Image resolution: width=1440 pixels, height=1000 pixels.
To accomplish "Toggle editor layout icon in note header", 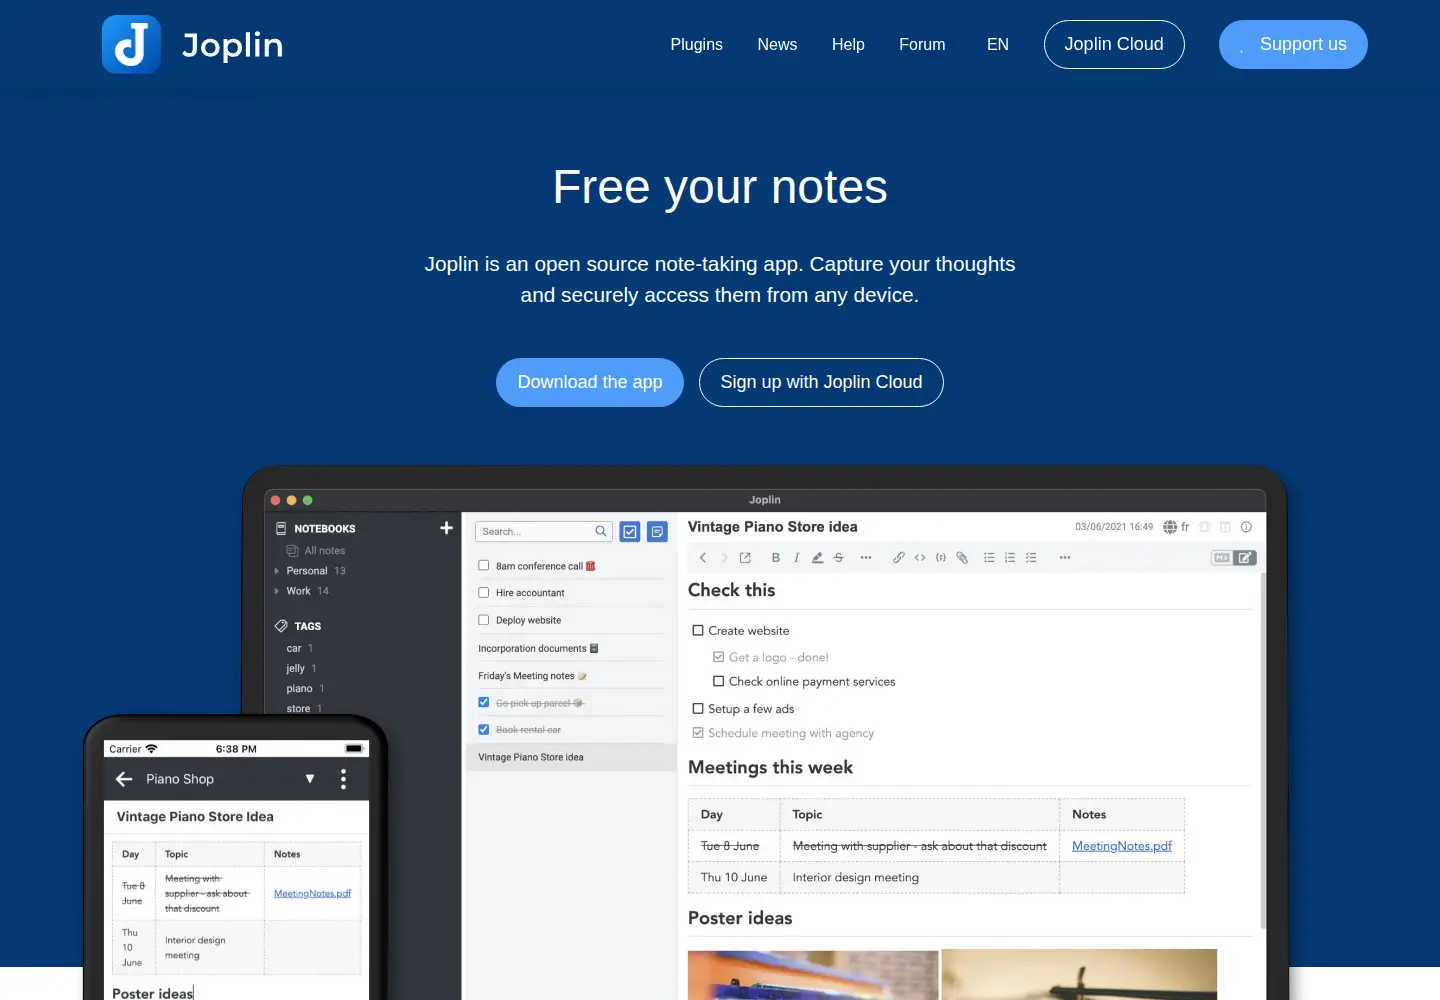I will pos(1225,527).
